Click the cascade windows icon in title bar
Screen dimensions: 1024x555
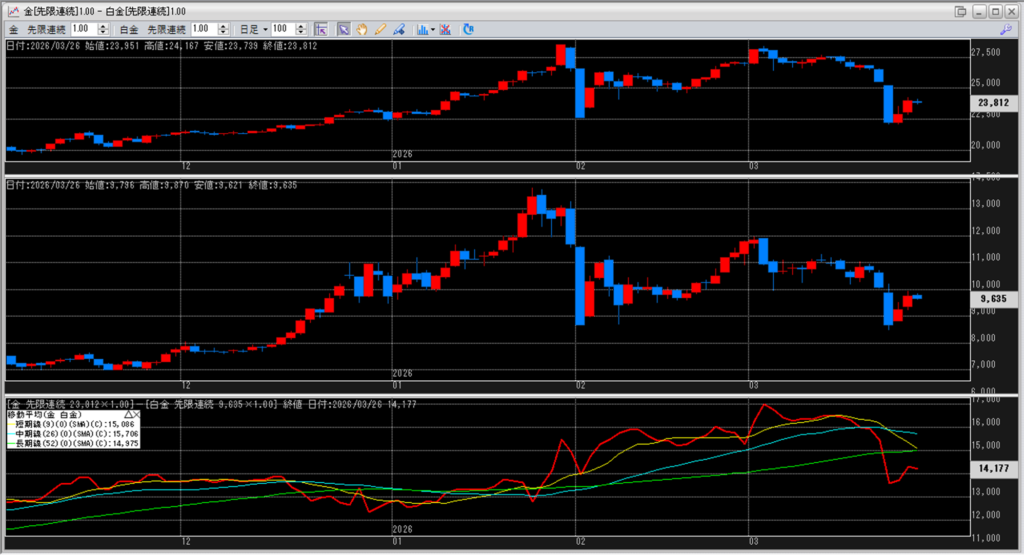(x=960, y=11)
